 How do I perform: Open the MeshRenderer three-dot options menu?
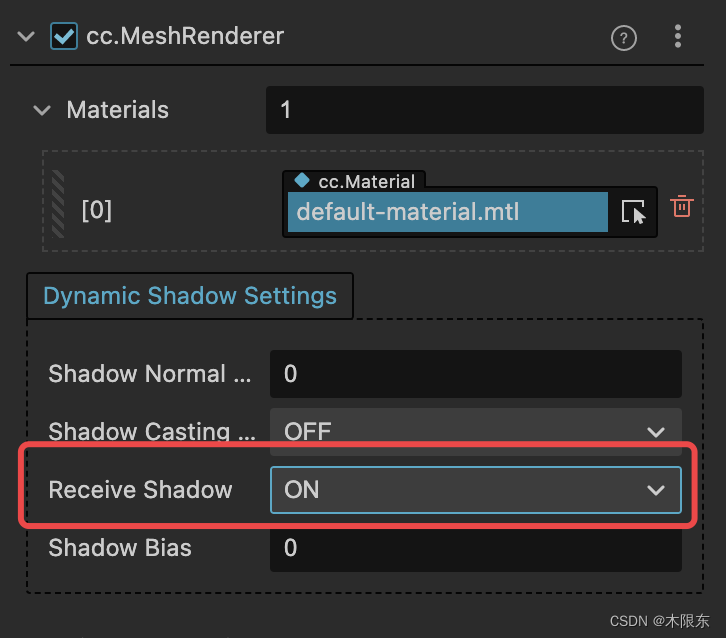(x=677, y=36)
